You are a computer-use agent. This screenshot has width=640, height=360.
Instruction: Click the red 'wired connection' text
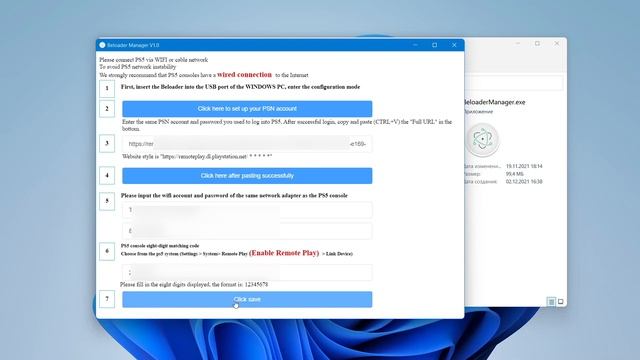(244, 75)
